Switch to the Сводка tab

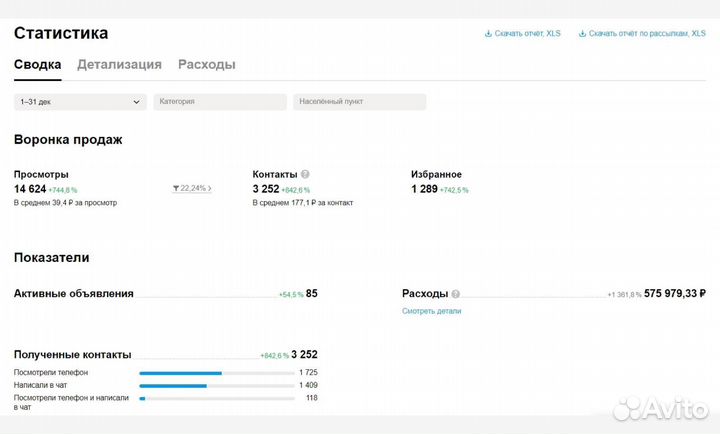tap(37, 65)
